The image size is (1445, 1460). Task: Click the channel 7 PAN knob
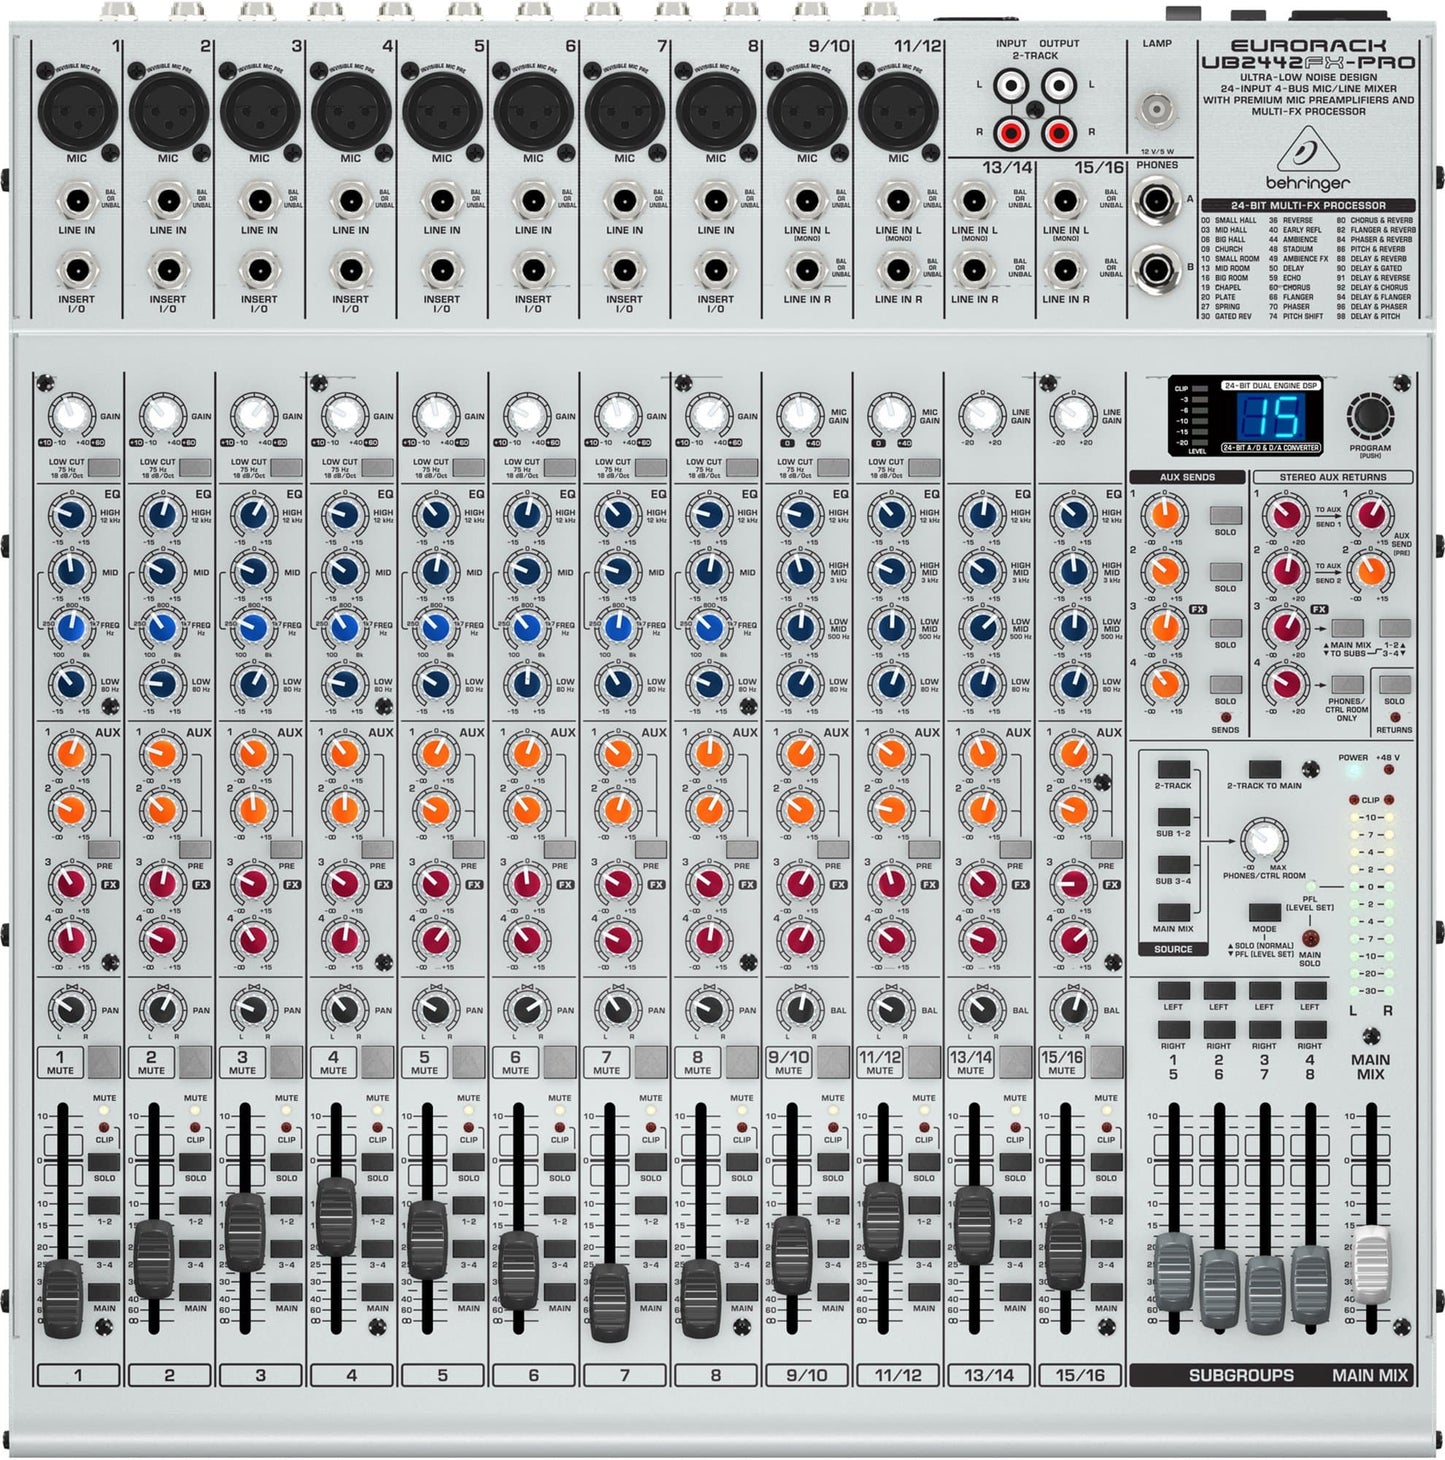[x=618, y=1010]
